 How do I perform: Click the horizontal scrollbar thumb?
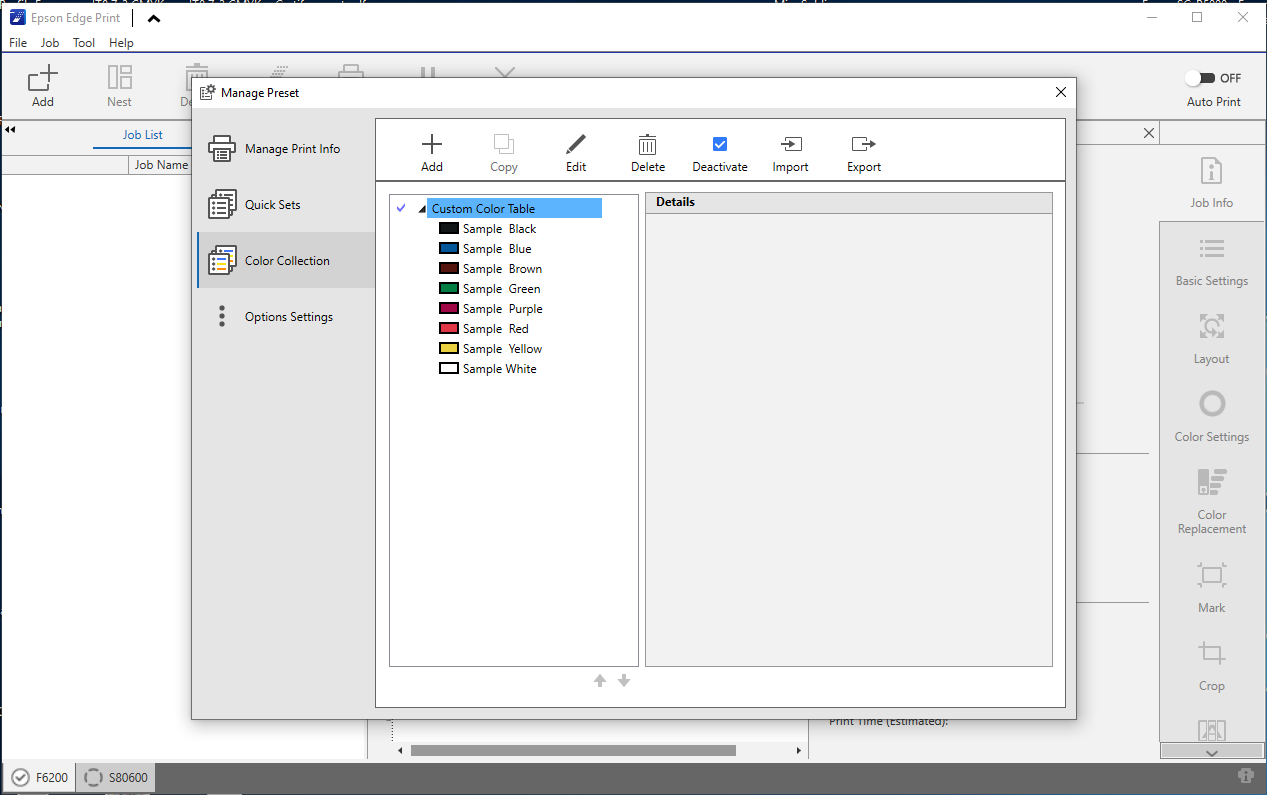coord(573,750)
